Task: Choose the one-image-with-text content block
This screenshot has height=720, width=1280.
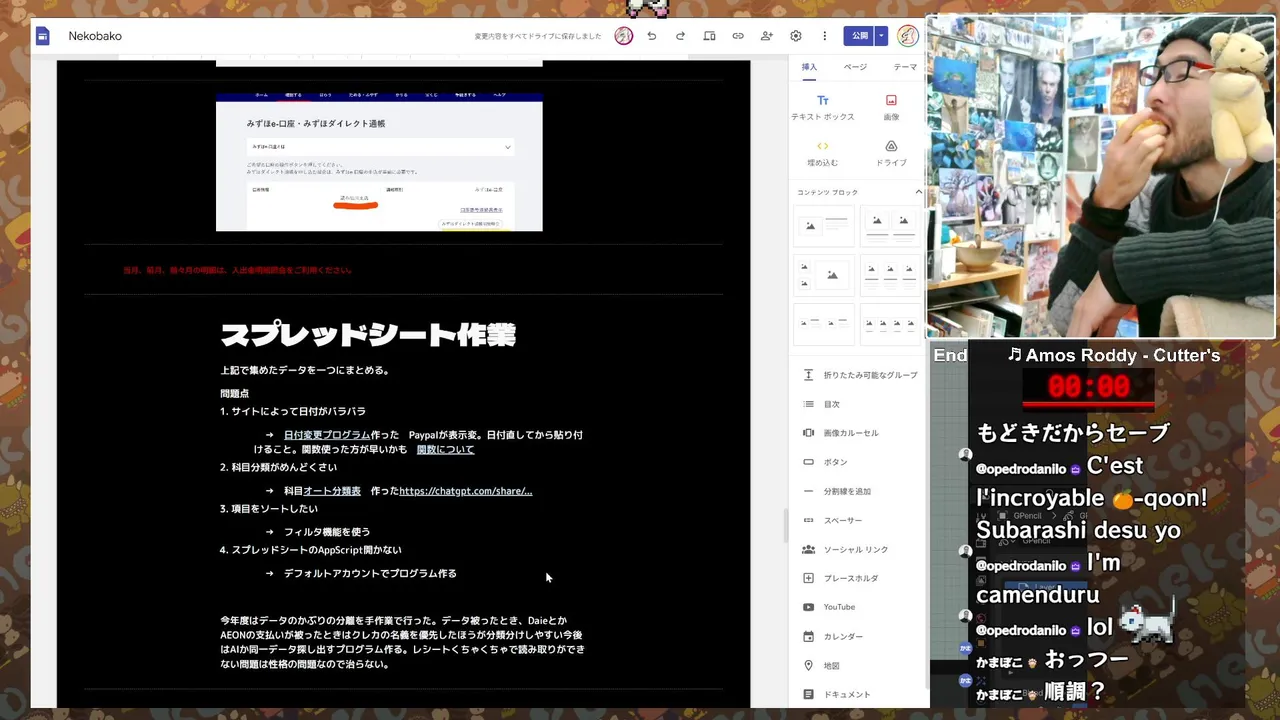Action: click(824, 226)
